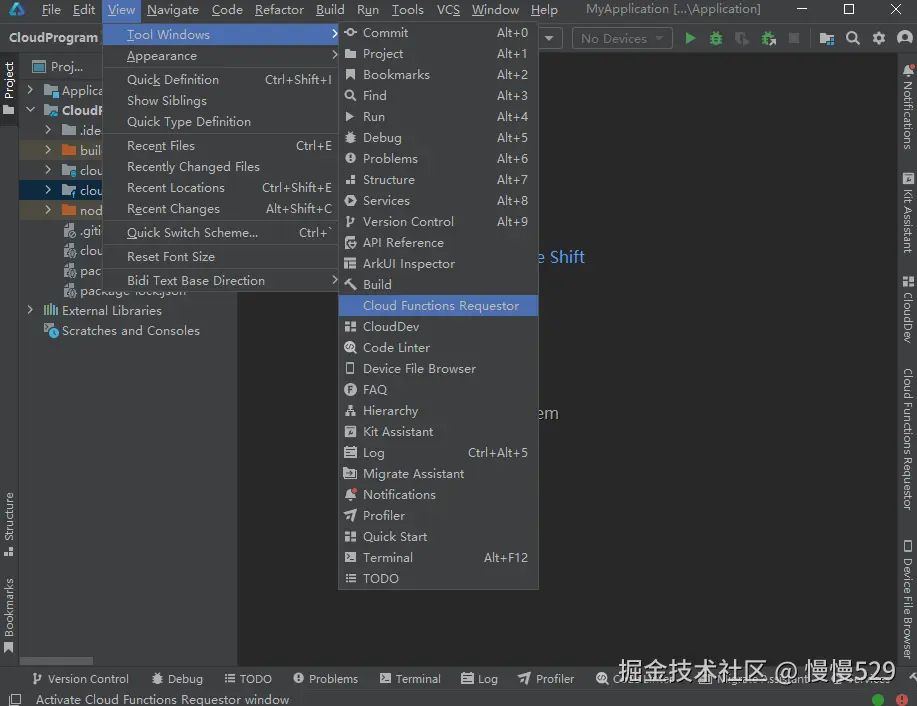This screenshot has width=917, height=706.
Task: Select Build in Tool Windows submenu
Action: (x=438, y=285)
